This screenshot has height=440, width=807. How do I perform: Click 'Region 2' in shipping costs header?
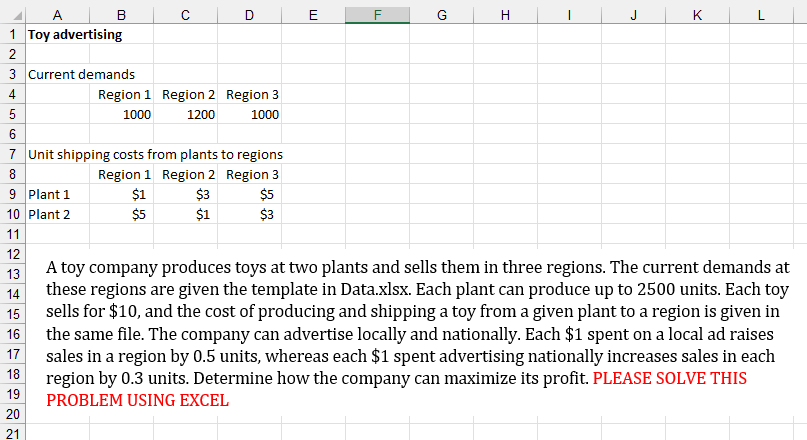tap(188, 174)
